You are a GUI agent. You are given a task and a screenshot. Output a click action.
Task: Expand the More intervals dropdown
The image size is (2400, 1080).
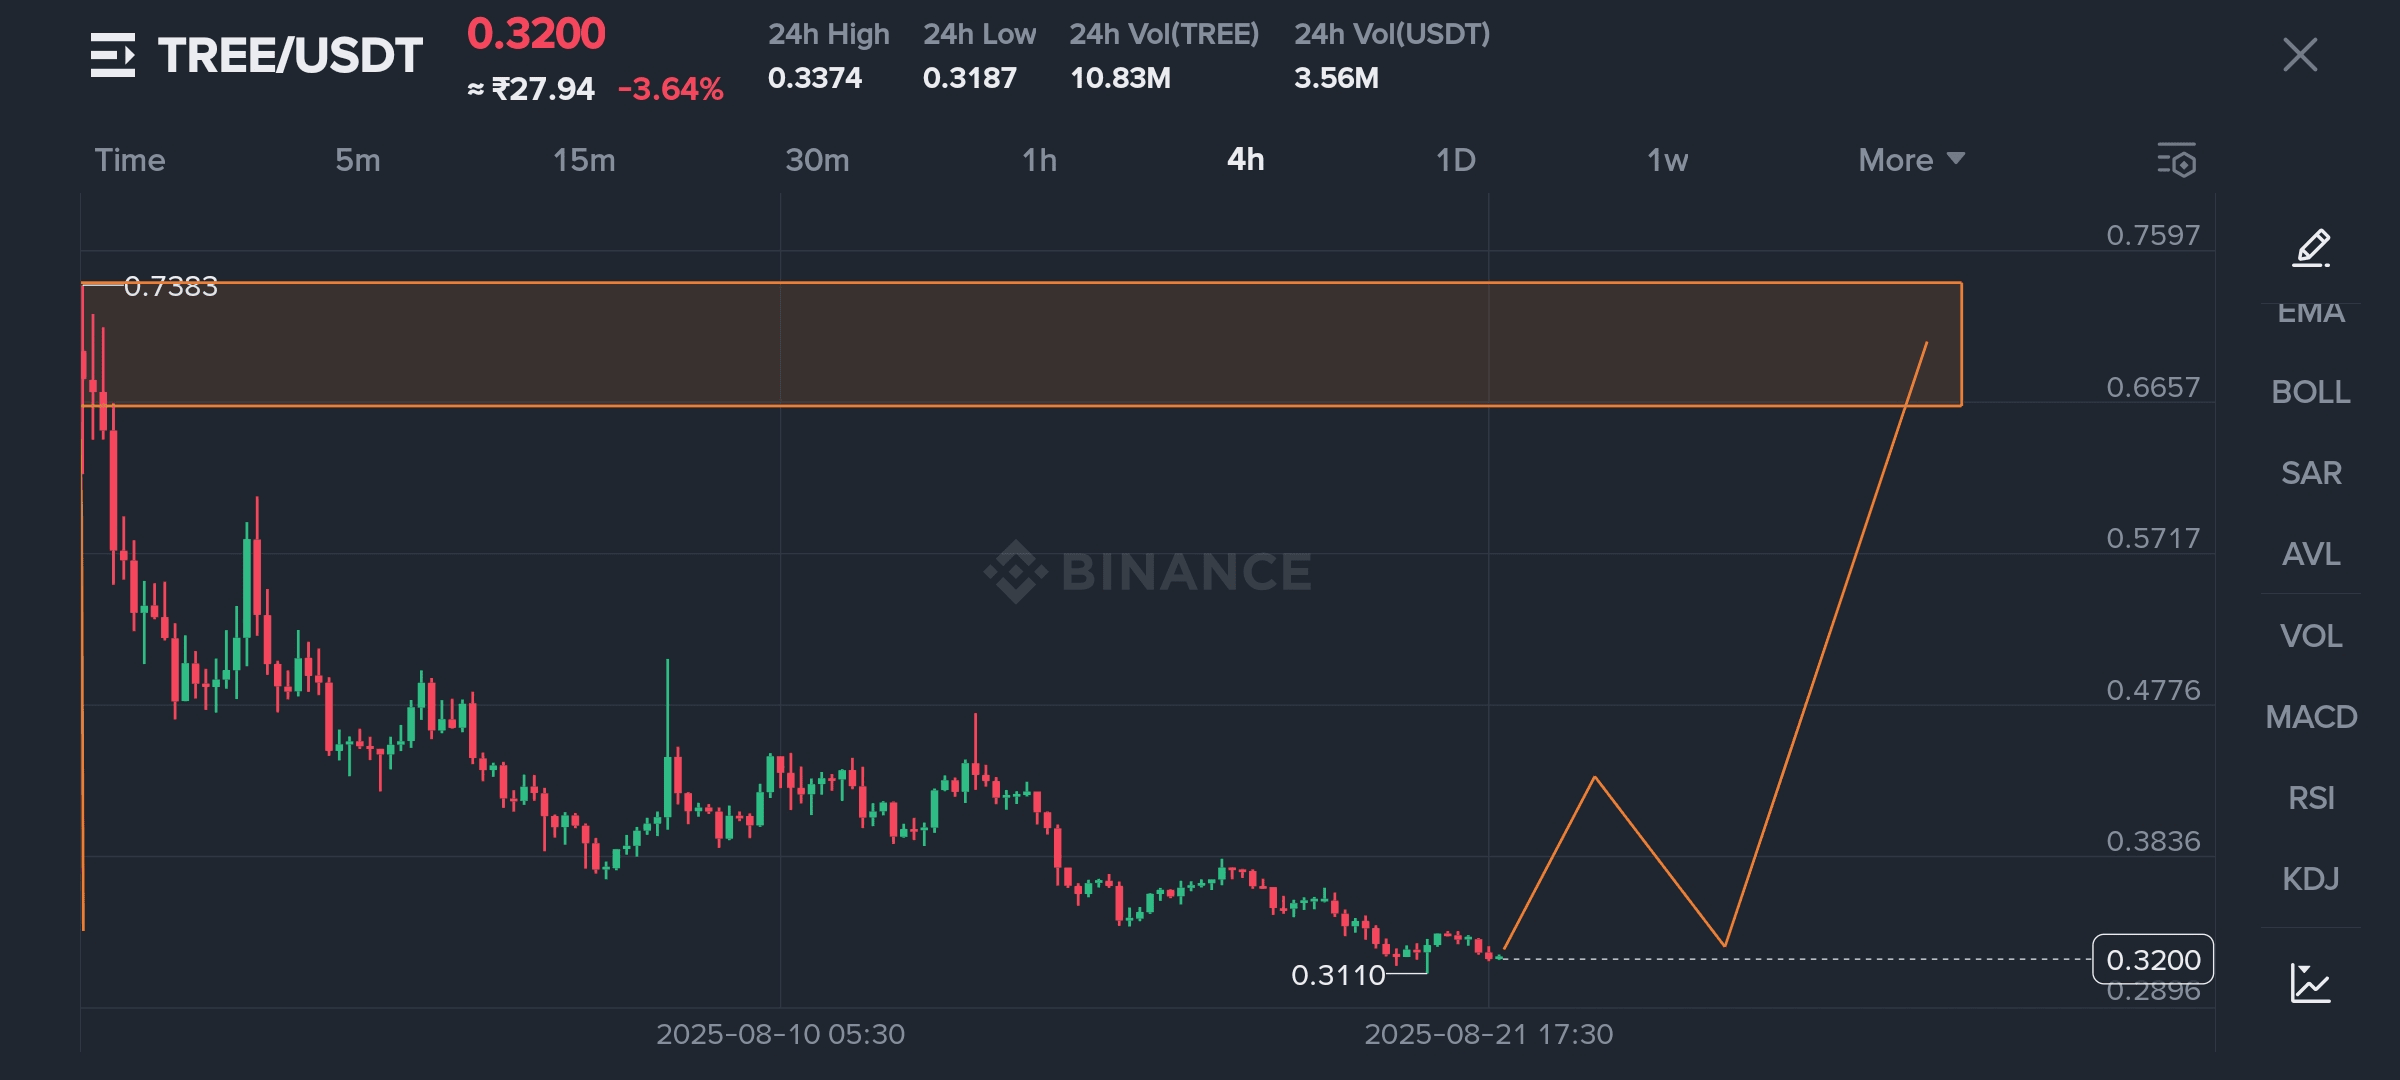pos(1910,160)
